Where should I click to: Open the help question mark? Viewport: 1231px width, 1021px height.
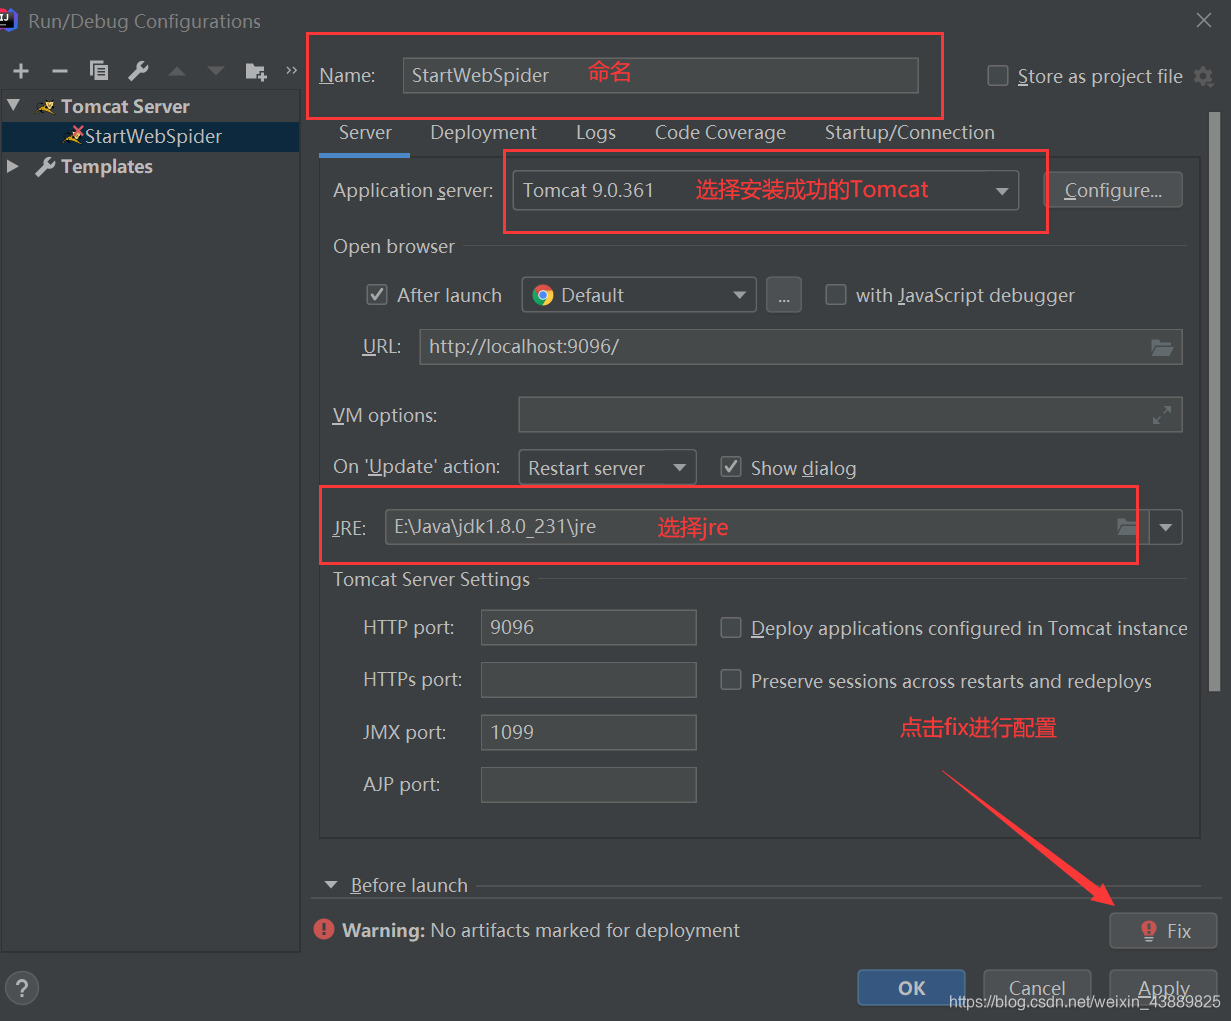click(22, 988)
